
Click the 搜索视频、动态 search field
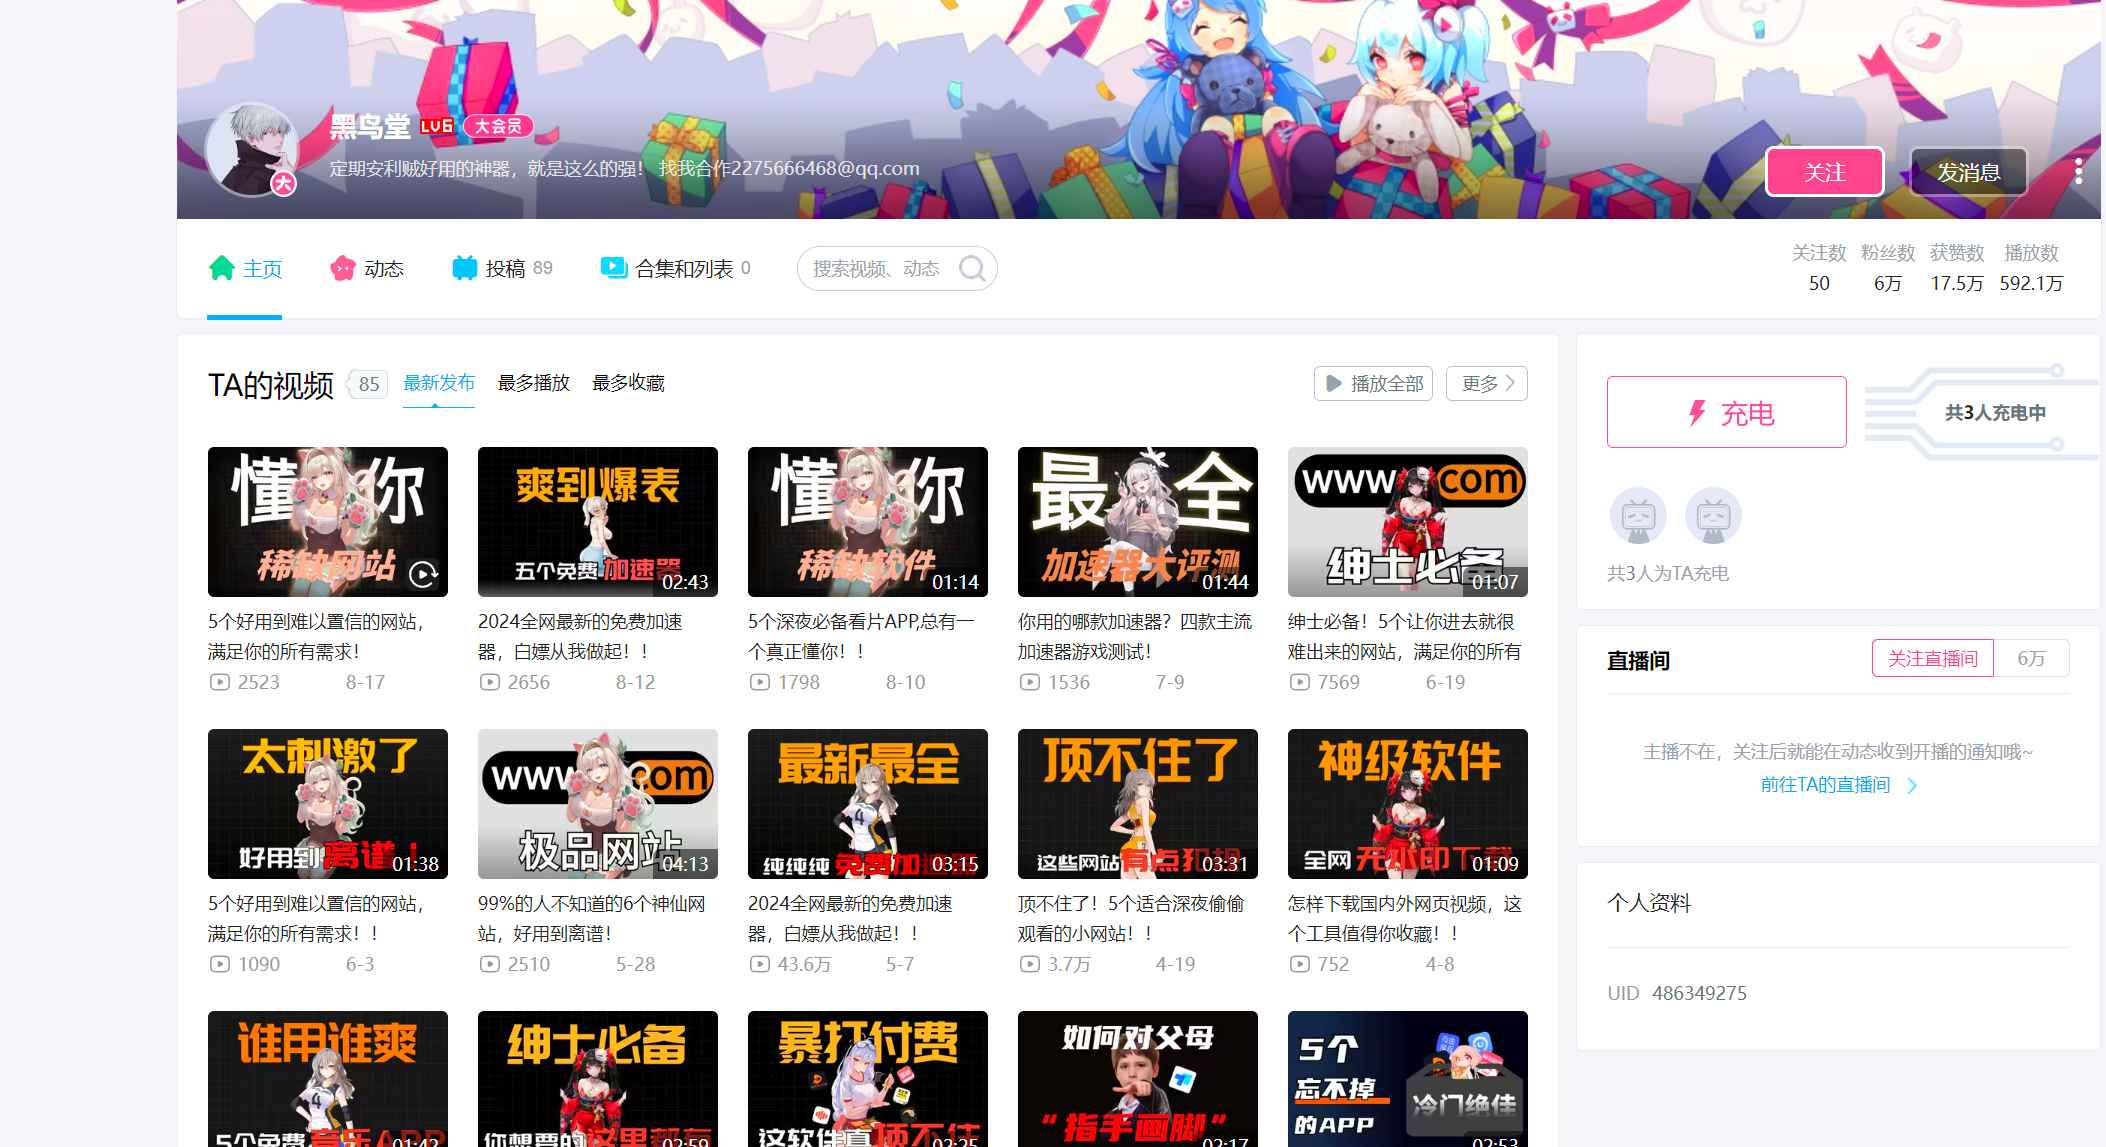876,268
